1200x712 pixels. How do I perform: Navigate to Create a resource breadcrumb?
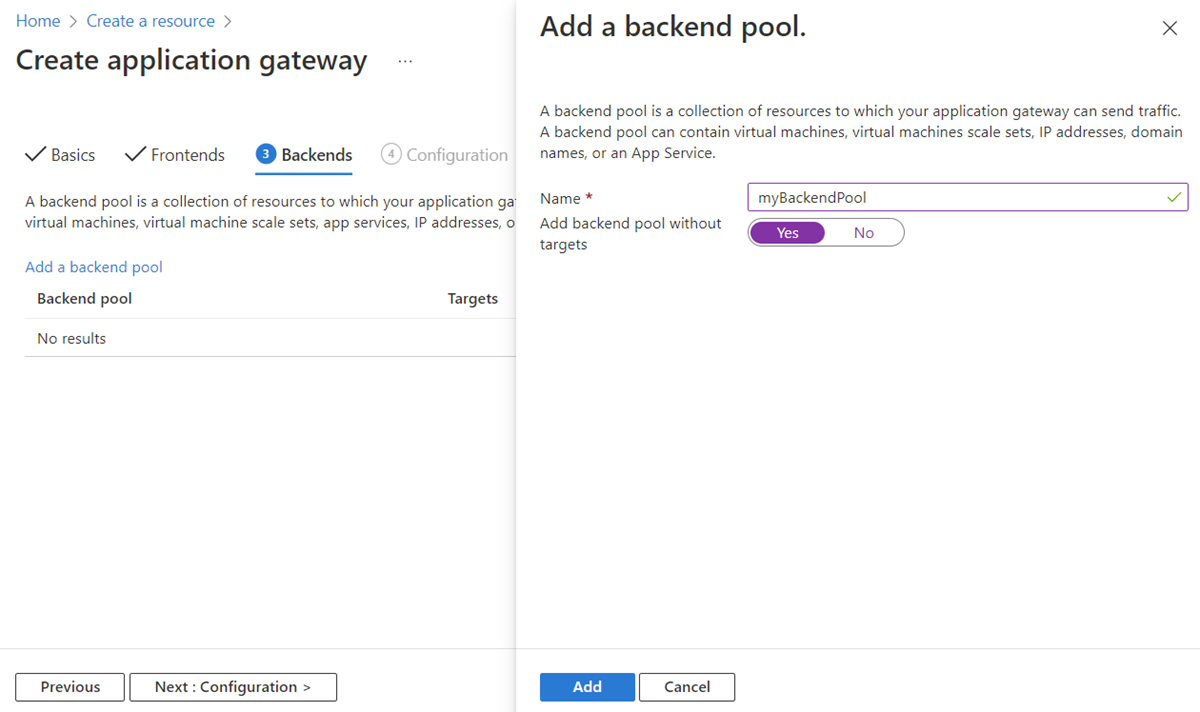(150, 21)
